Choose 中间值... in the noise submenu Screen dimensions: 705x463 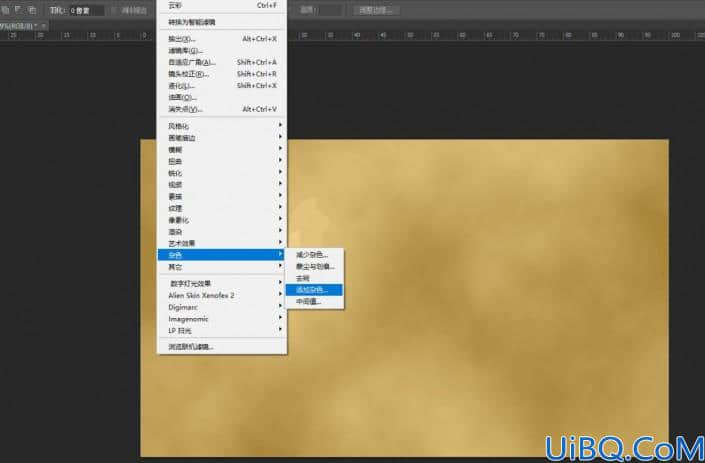[x=314, y=302]
